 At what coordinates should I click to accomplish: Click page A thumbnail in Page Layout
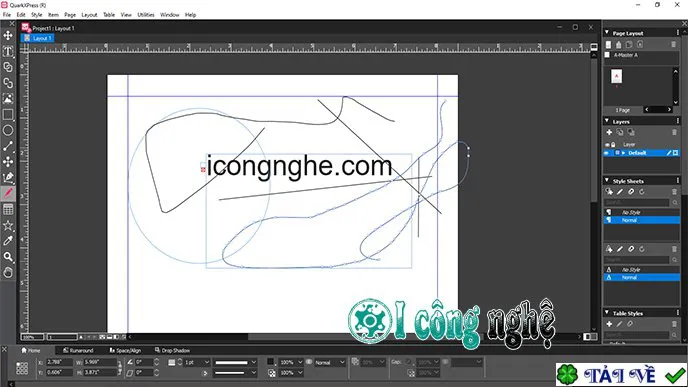pyautogui.click(x=616, y=77)
